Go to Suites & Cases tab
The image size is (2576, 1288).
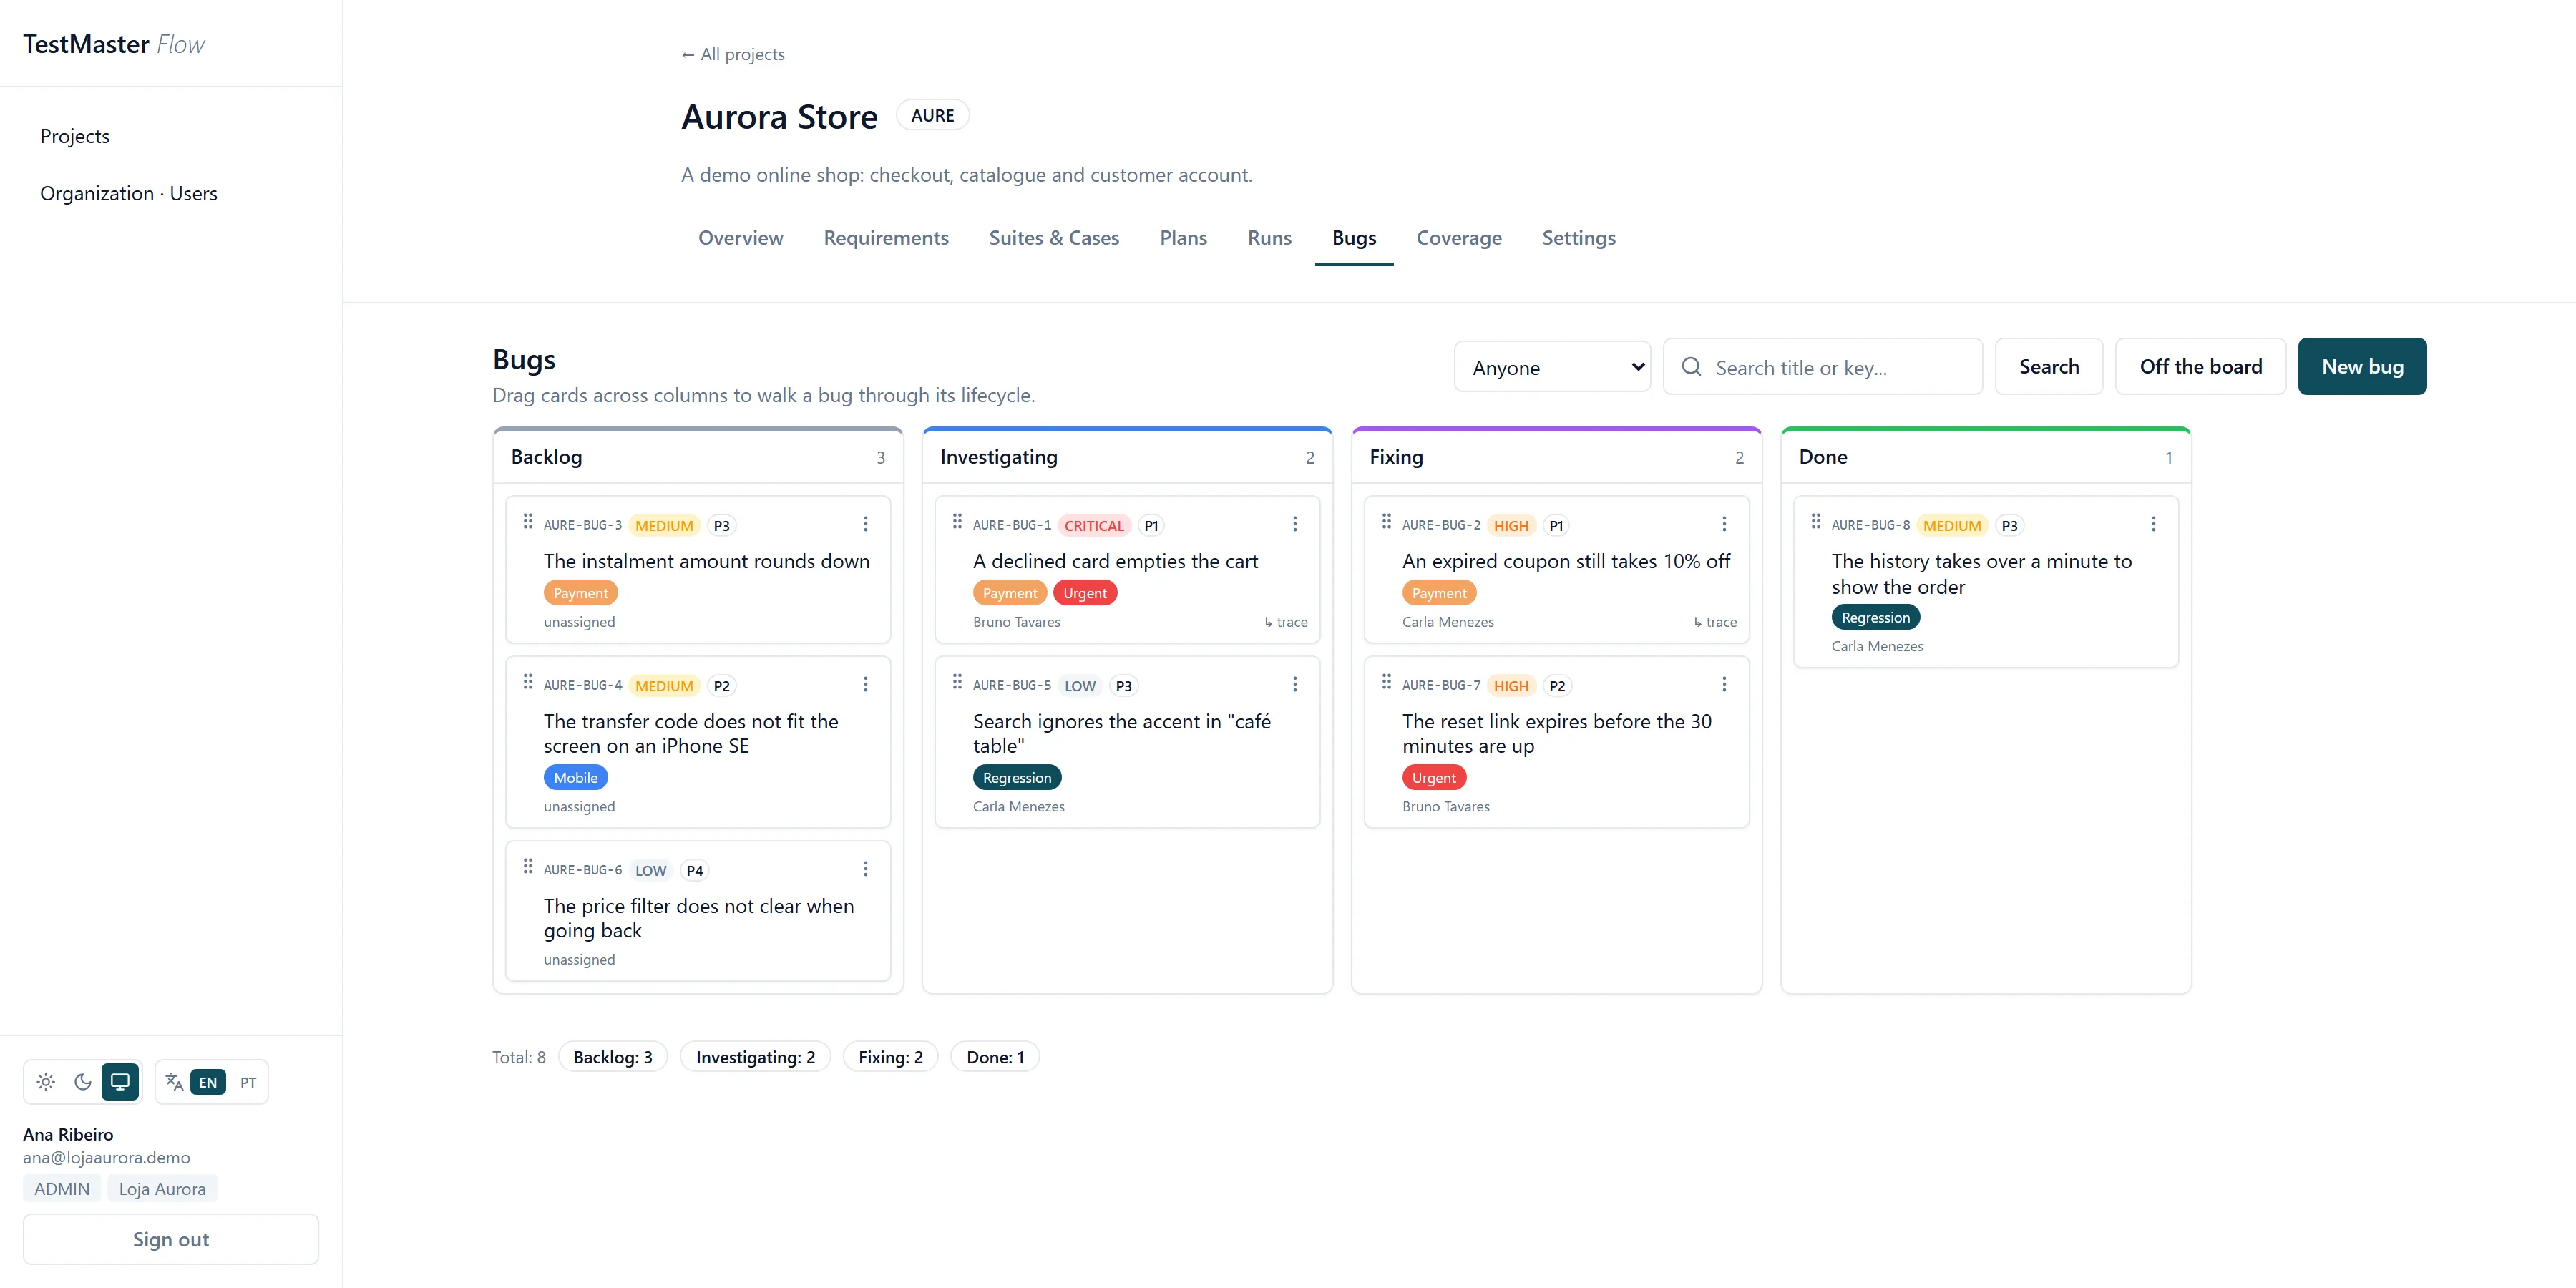[x=1054, y=238]
